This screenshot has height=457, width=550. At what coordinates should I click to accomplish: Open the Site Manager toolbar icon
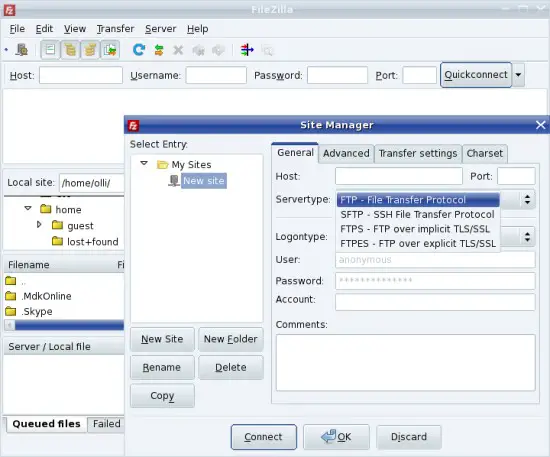tap(22, 50)
